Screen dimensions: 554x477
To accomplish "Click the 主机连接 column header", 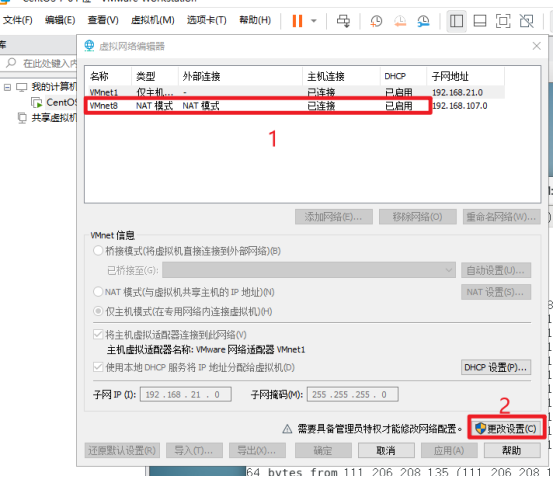I will [341, 76].
